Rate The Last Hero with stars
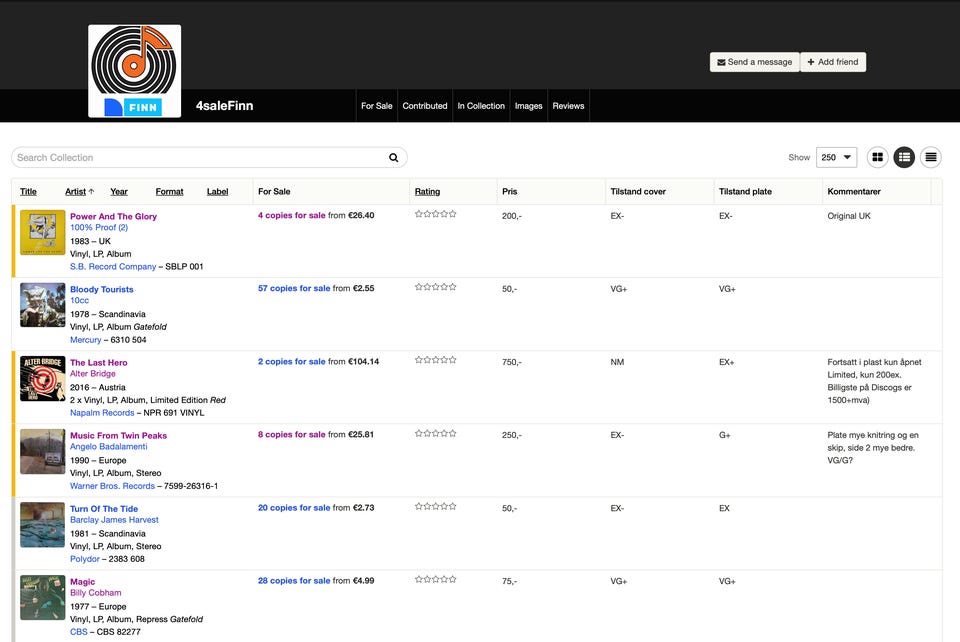This screenshot has width=960, height=642. click(x=435, y=360)
